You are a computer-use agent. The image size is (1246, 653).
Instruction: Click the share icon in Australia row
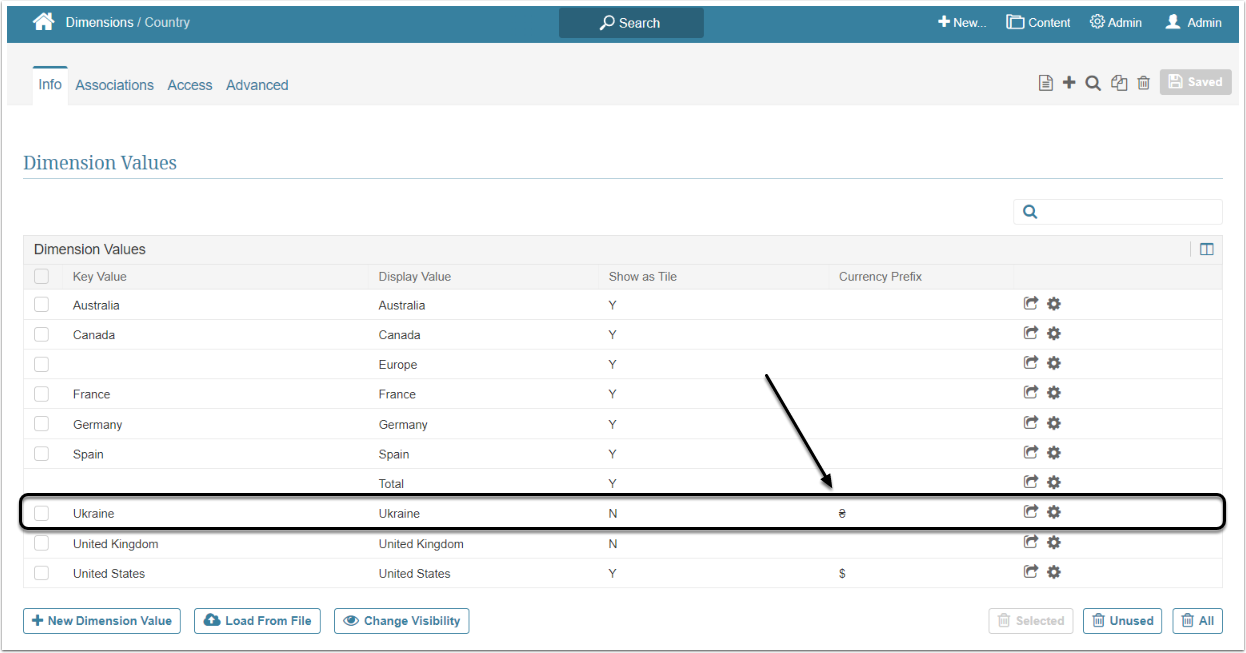[1030, 304]
